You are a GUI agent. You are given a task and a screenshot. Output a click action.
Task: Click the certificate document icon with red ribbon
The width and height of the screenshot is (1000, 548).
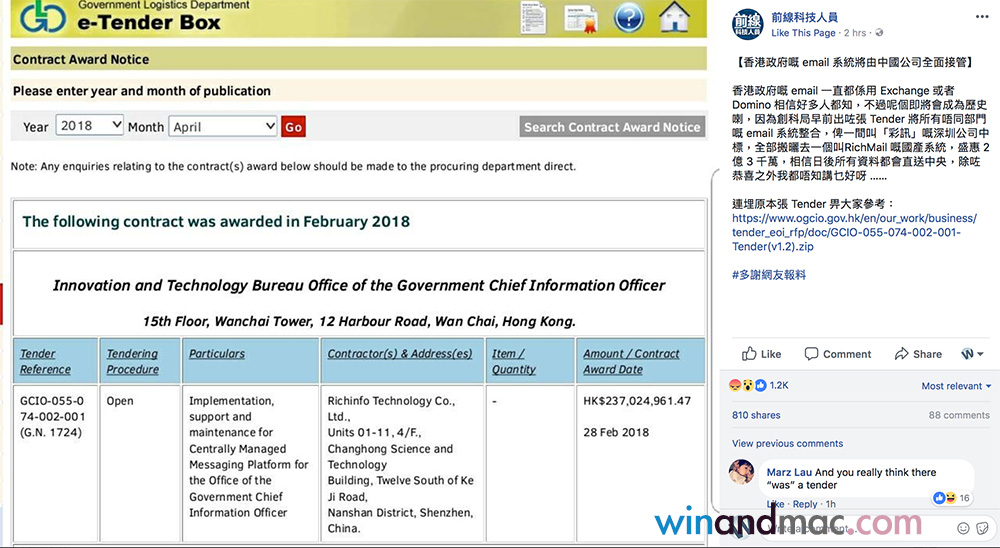(581, 17)
